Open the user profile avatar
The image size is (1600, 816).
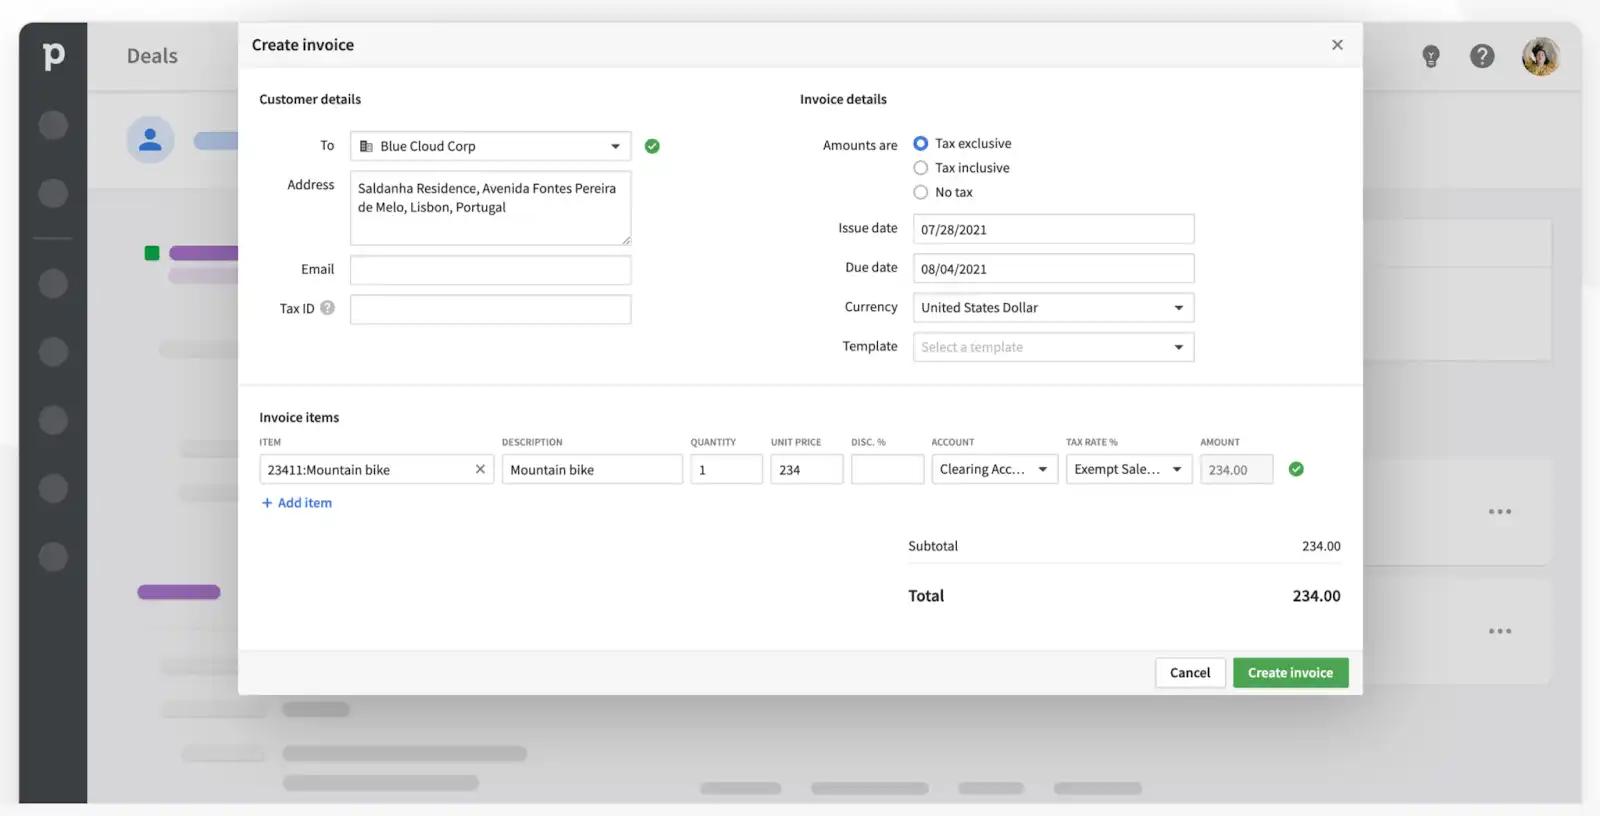click(x=1540, y=57)
